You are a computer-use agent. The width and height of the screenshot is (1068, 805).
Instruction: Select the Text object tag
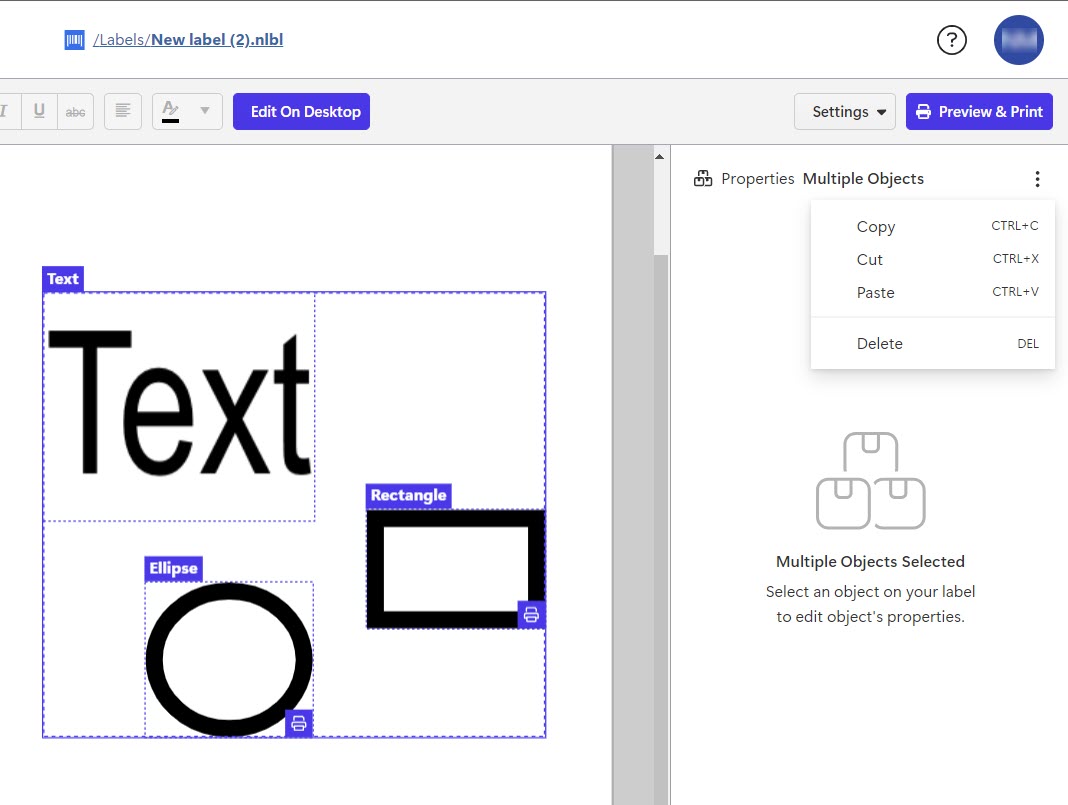pyautogui.click(x=63, y=279)
